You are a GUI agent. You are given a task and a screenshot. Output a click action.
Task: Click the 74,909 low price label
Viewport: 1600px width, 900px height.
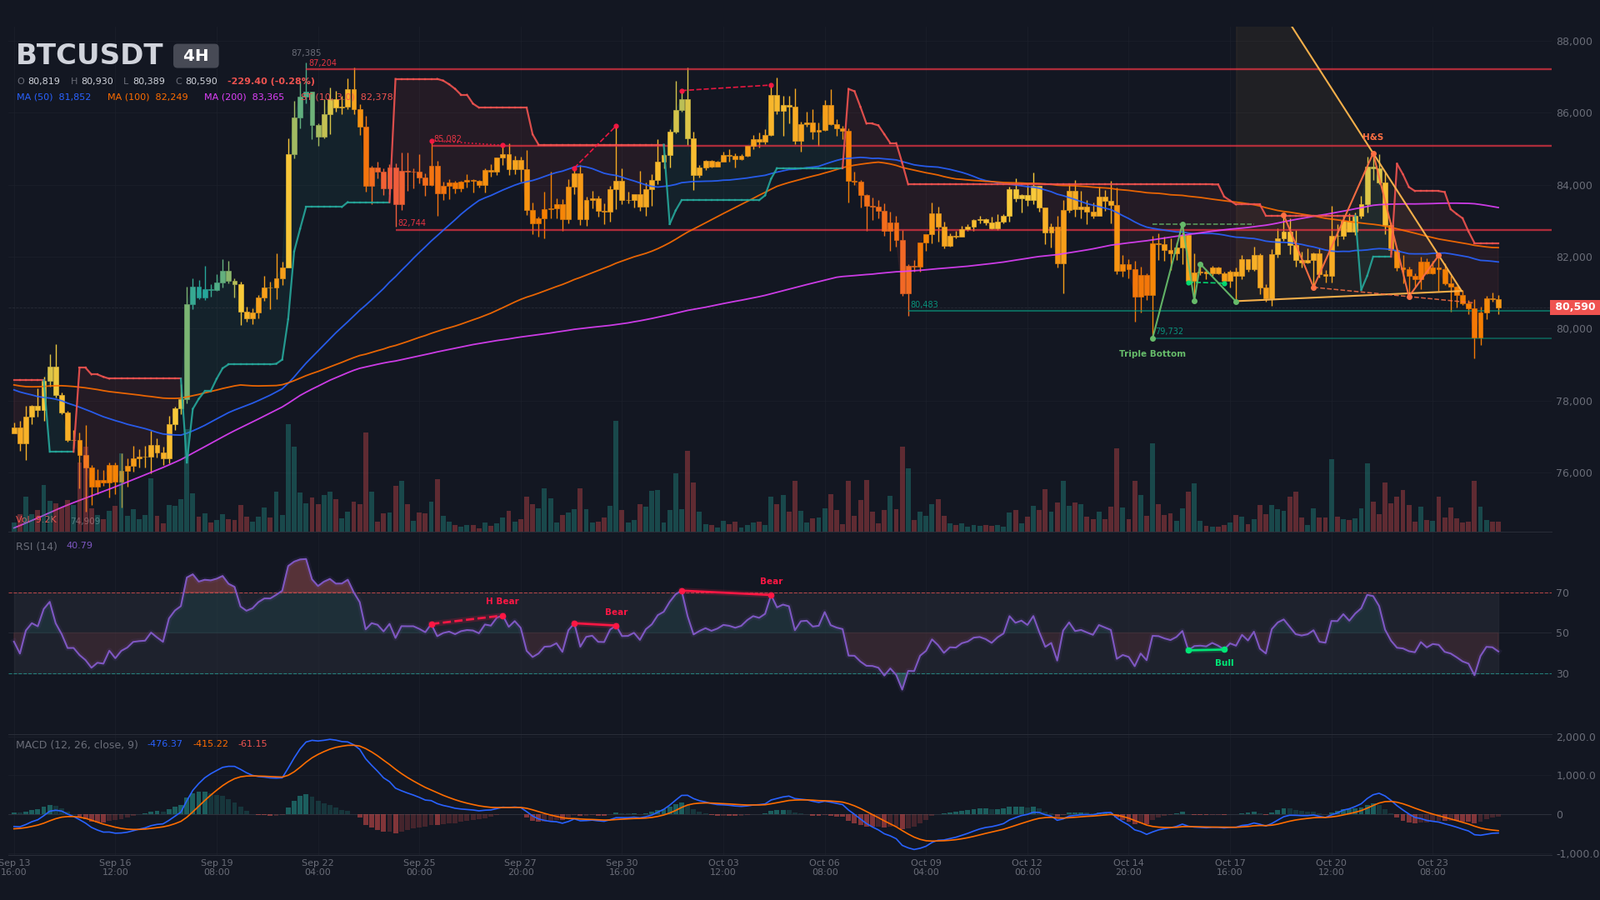(x=85, y=521)
